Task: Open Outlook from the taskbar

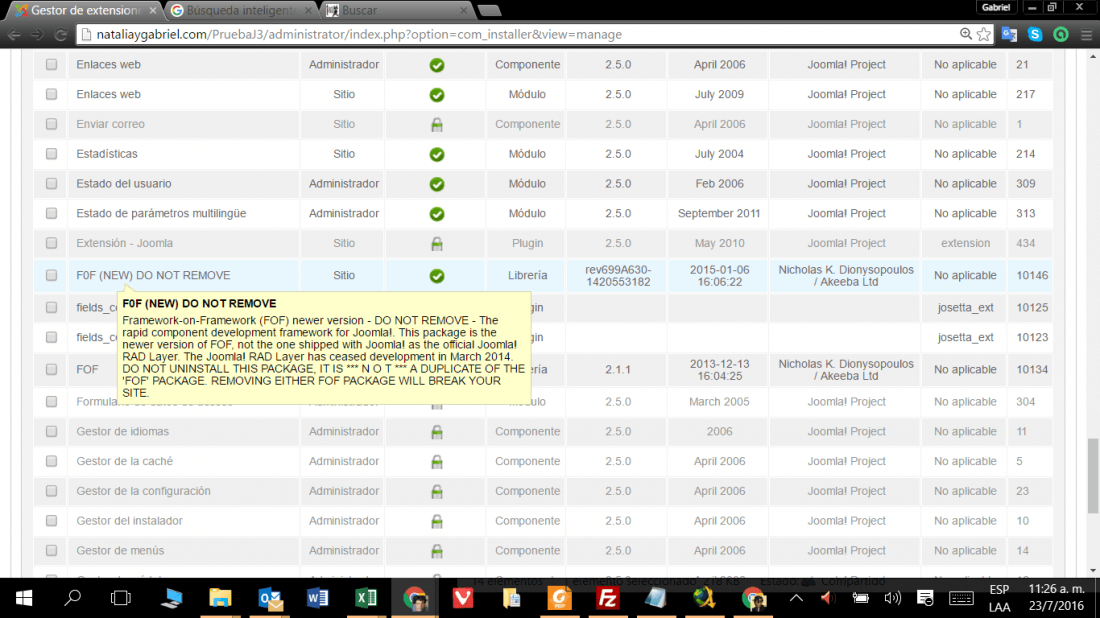Action: pos(270,598)
